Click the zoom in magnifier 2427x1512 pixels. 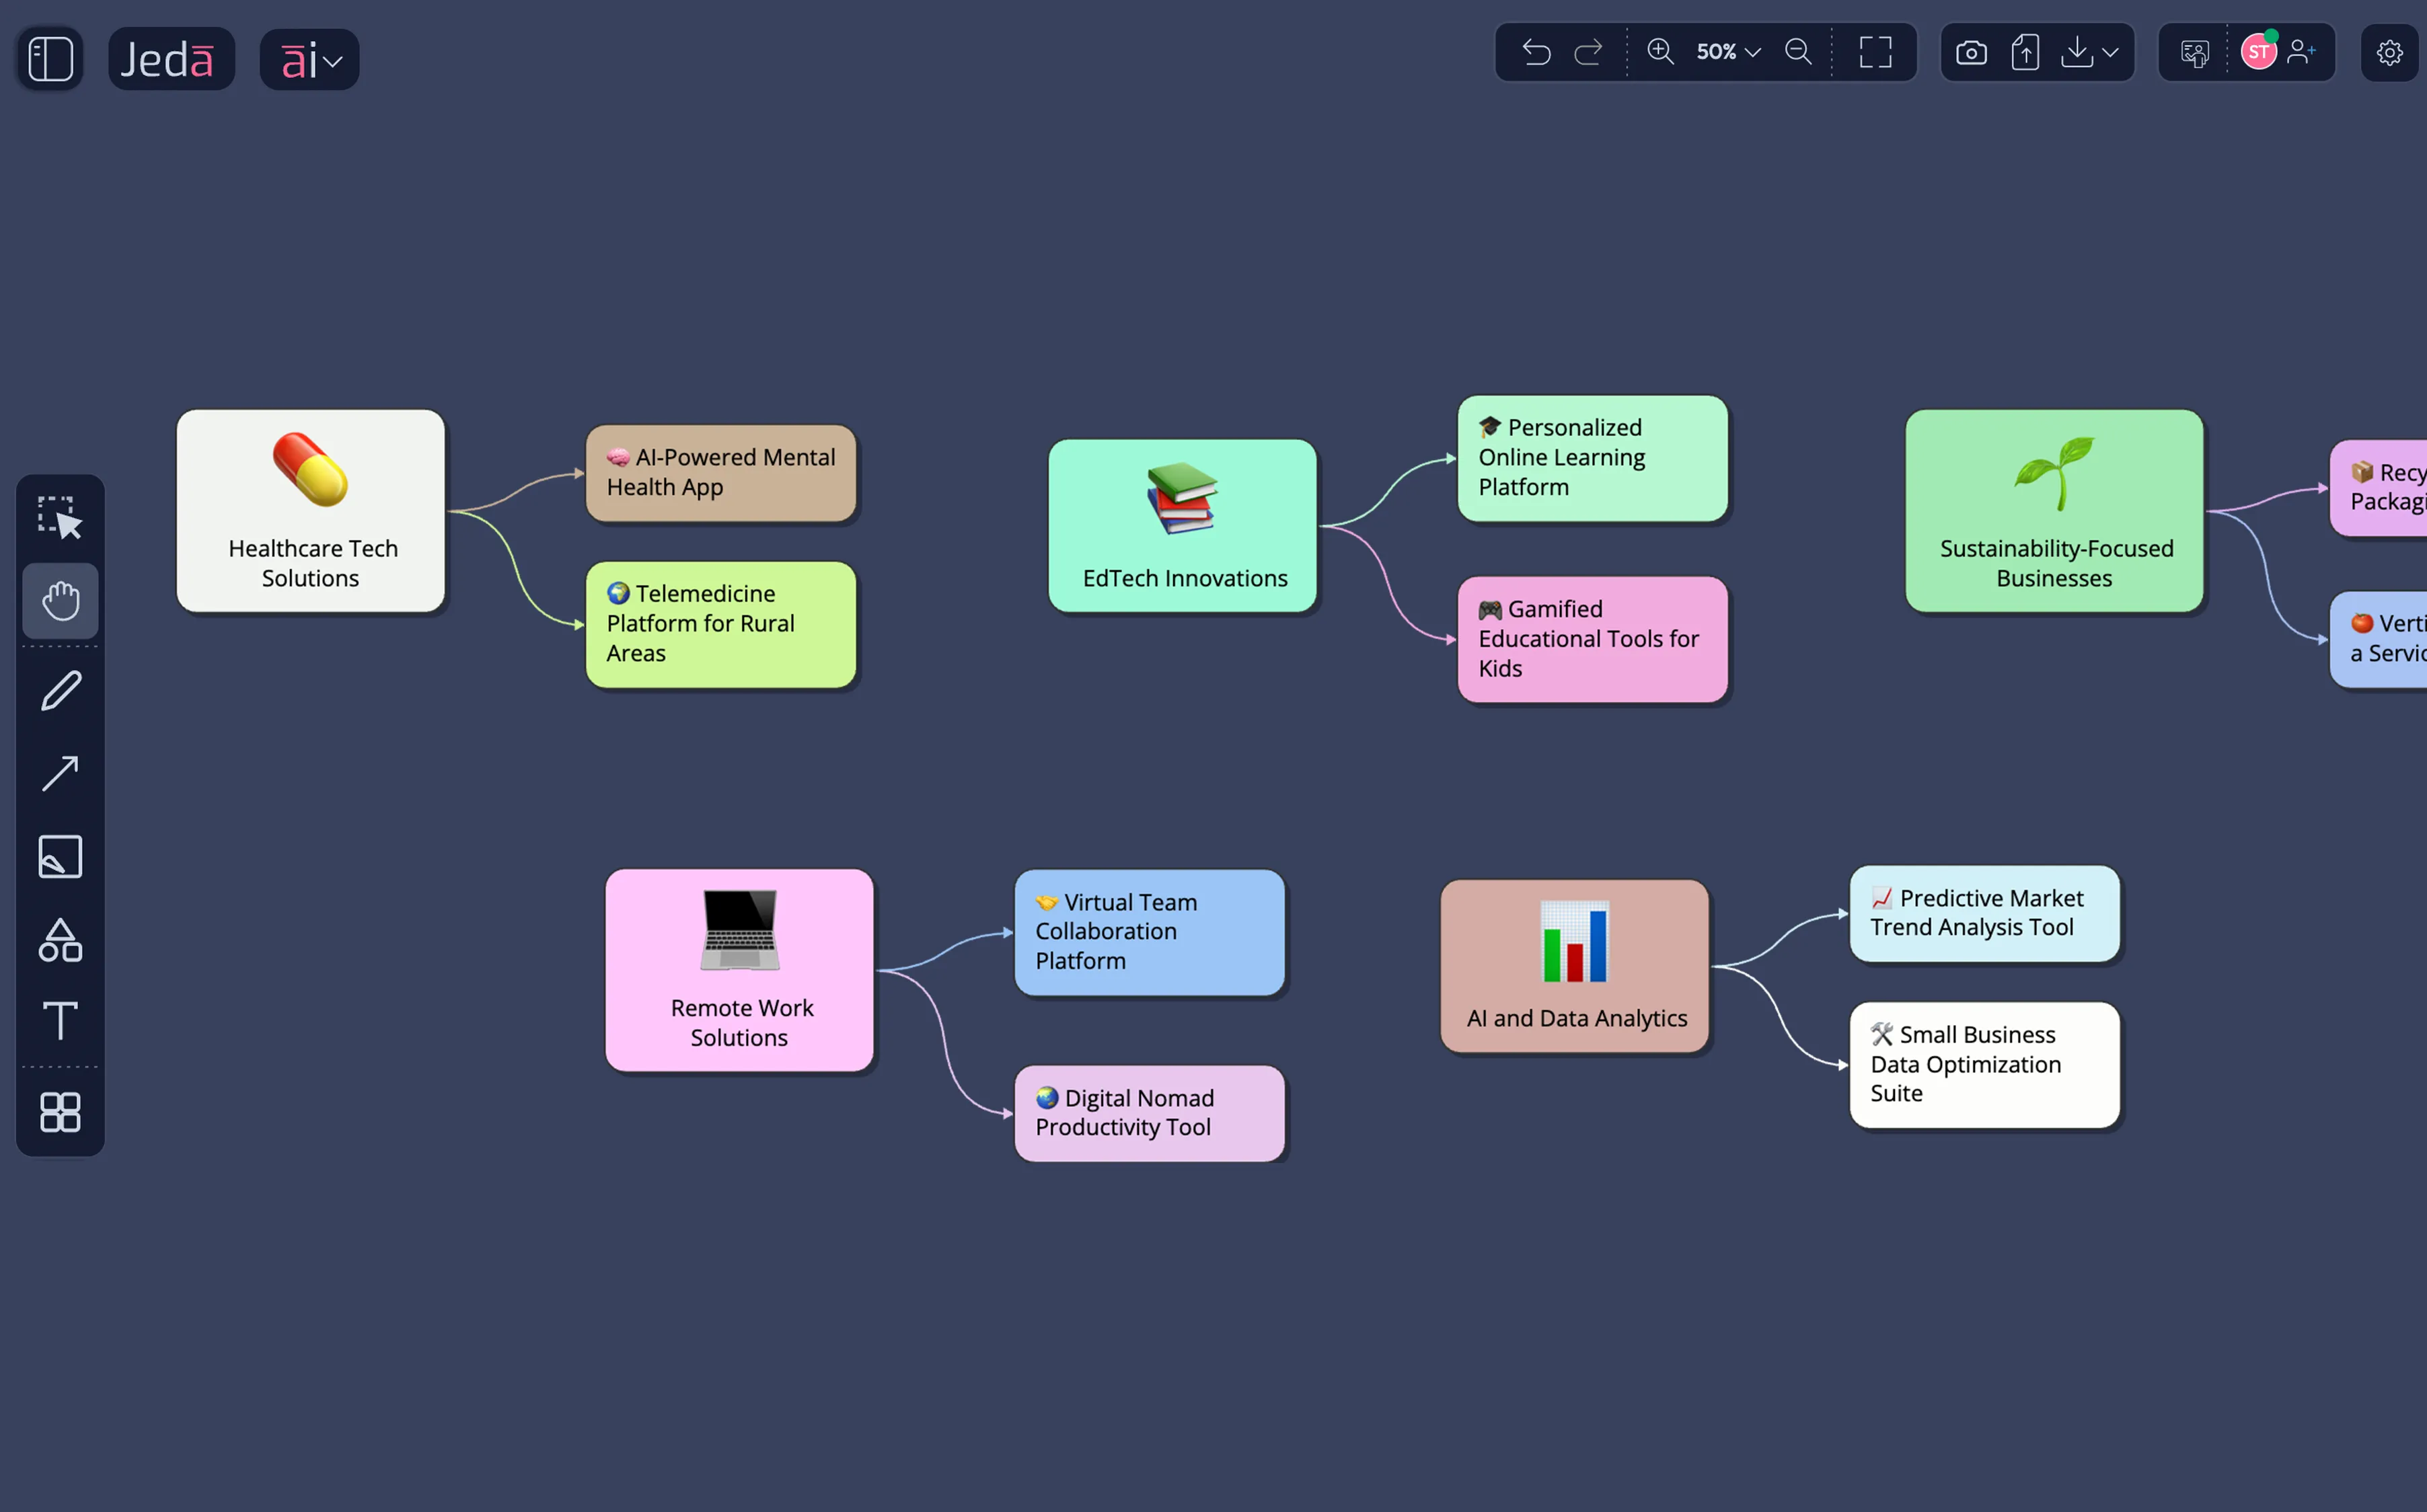click(1660, 52)
